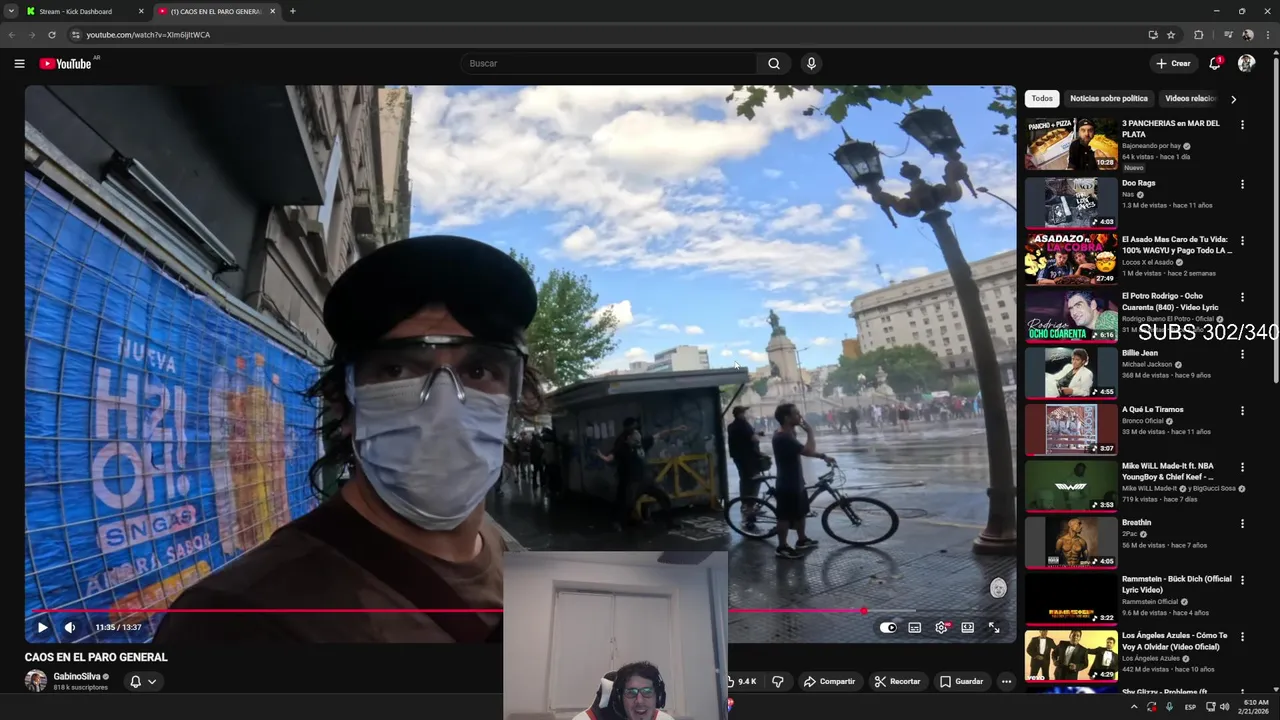Click the search magnifier button
Screen dimensions: 1280x720
[x=774, y=63]
